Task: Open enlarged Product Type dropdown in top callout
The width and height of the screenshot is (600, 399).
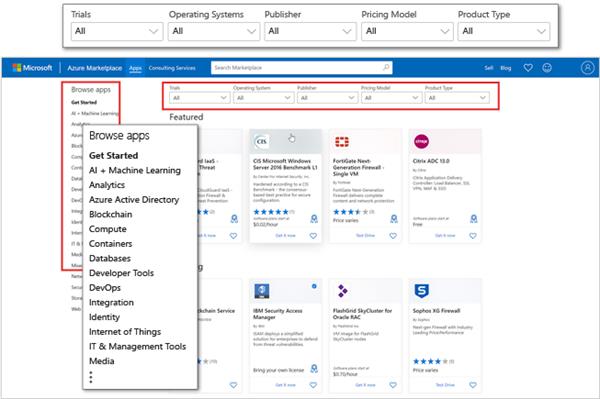Action: (x=504, y=31)
